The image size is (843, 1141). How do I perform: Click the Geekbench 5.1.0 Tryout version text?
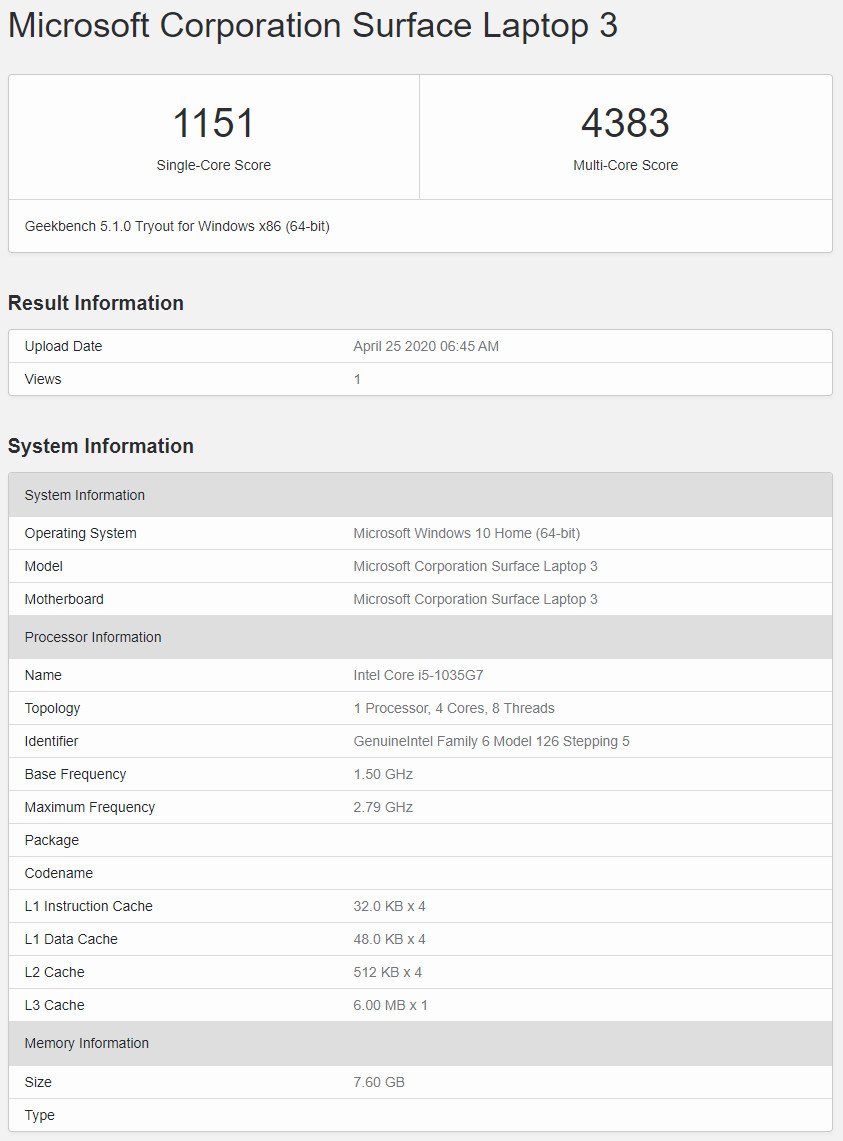[x=177, y=226]
